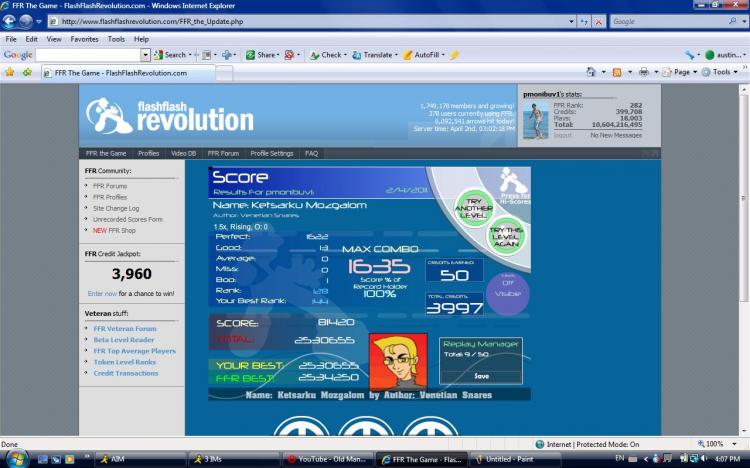Open the Profiles nav item

(x=148, y=154)
